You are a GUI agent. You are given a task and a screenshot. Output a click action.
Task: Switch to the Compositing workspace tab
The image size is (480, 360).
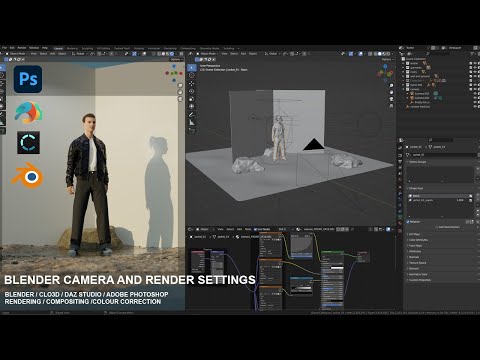188,48
